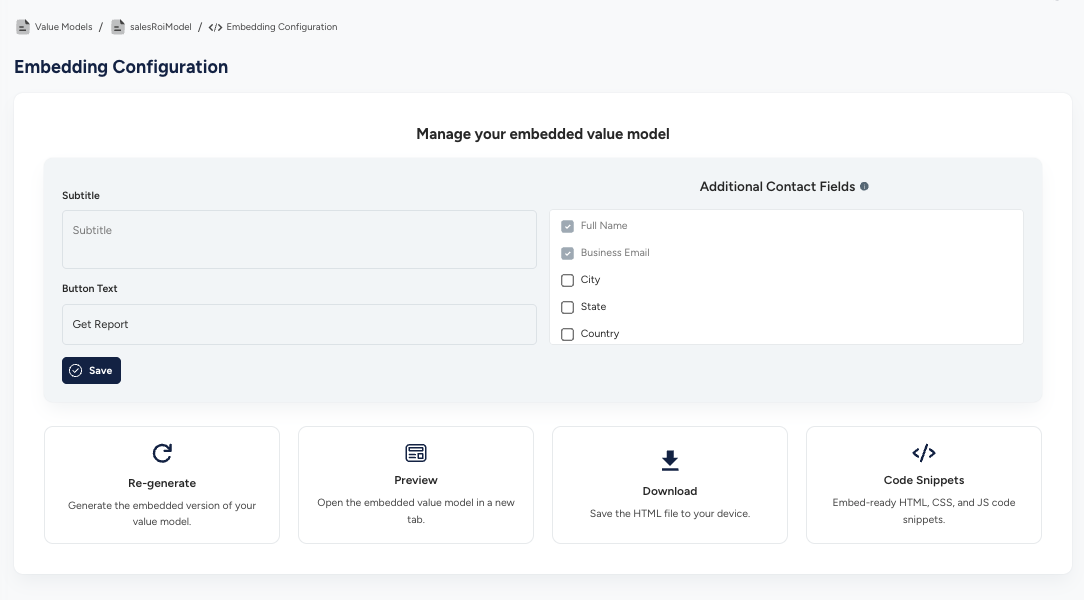Click the Value Models document icon in breadcrumb
The width and height of the screenshot is (1084, 600).
(23, 27)
